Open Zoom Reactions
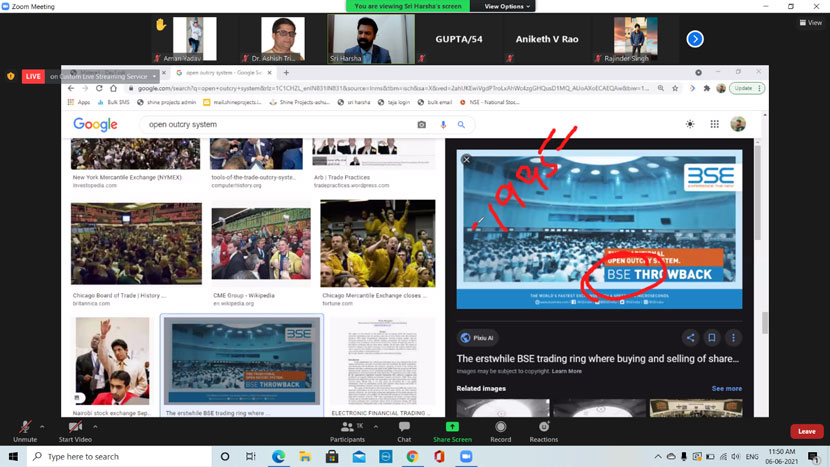Image resolution: width=830 pixels, height=467 pixels. pyautogui.click(x=544, y=431)
